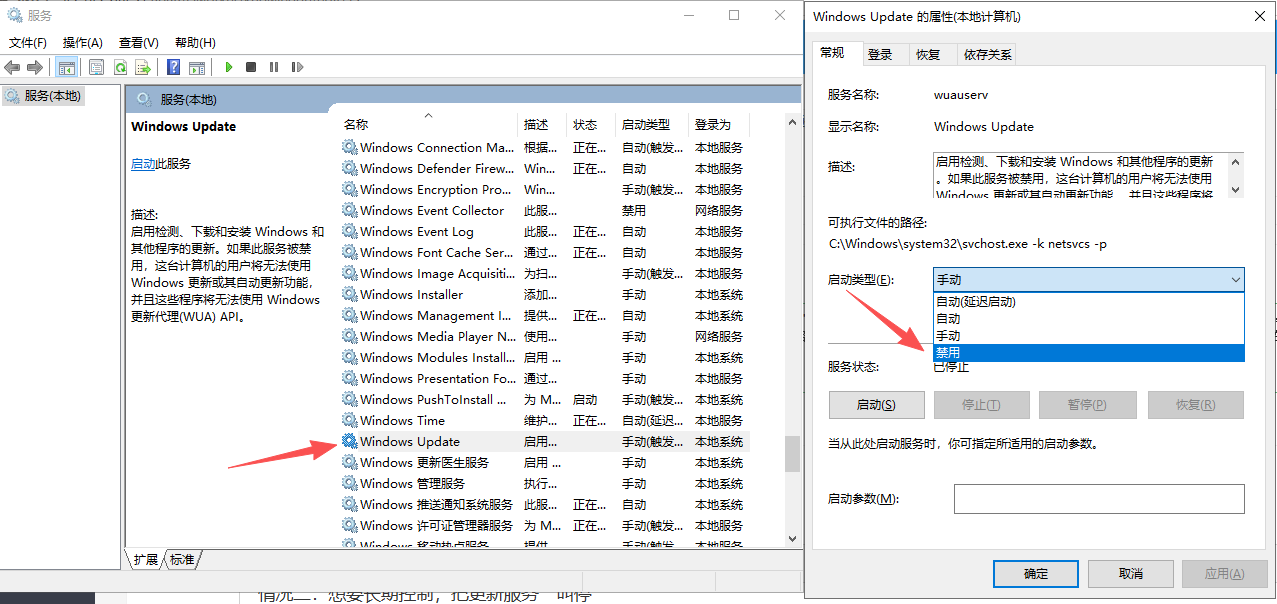Stop the service with the square toolbar icon
Image resolution: width=1277 pixels, height=604 pixels.
point(251,67)
